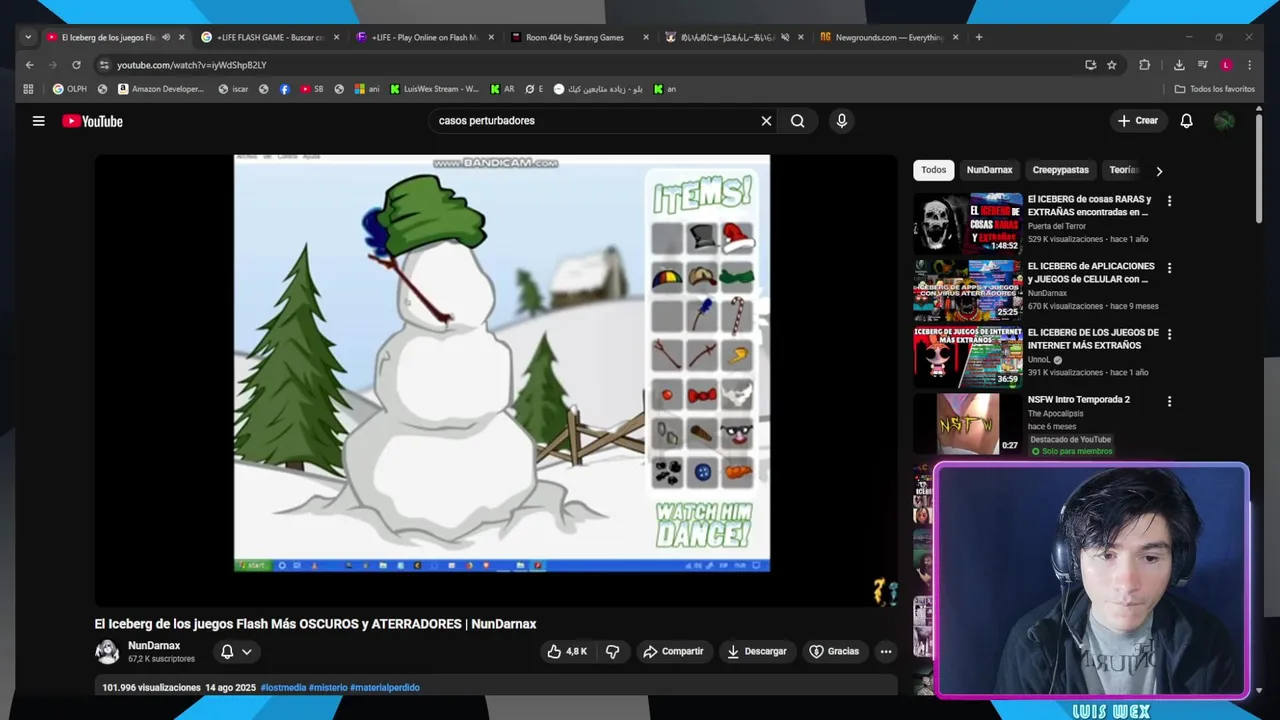Screen dimensions: 1280x720
Task: Open the NunDarnax channel avatar
Action: point(107,652)
